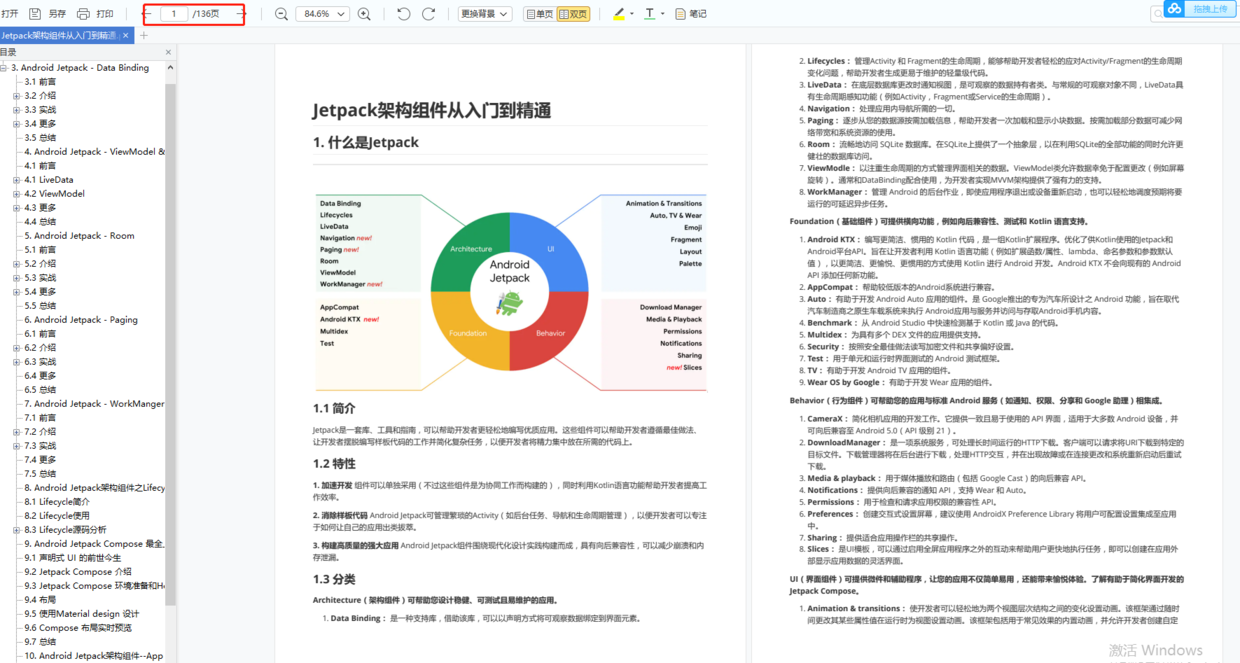Image resolution: width=1240 pixels, height=663 pixels.
Task: Open the 84.6% zoom level dropdown
Action: tap(322, 14)
